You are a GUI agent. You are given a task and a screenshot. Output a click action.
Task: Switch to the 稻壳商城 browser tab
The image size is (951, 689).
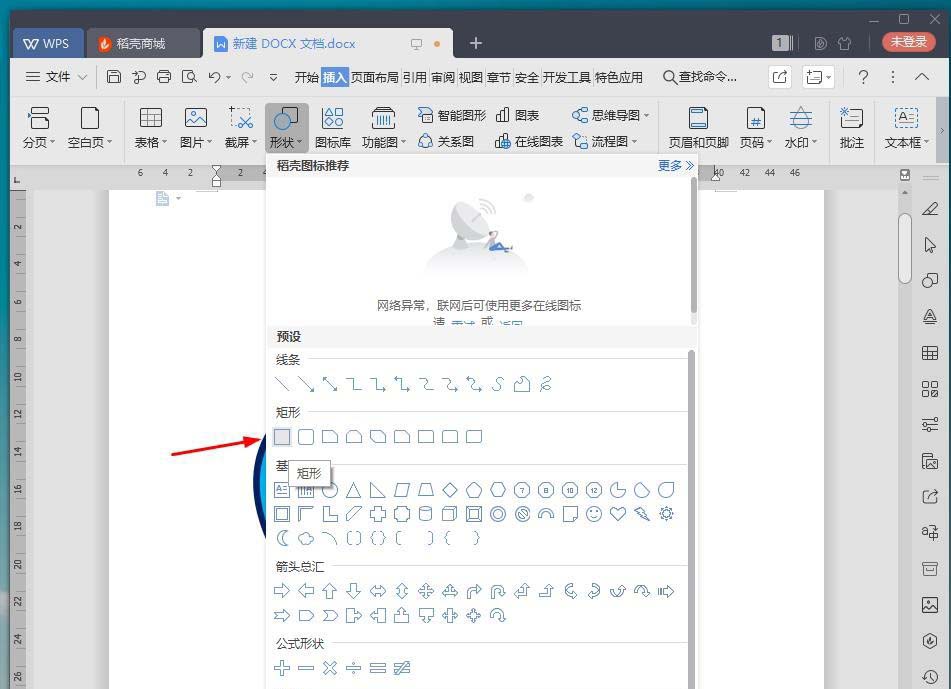tap(140, 43)
